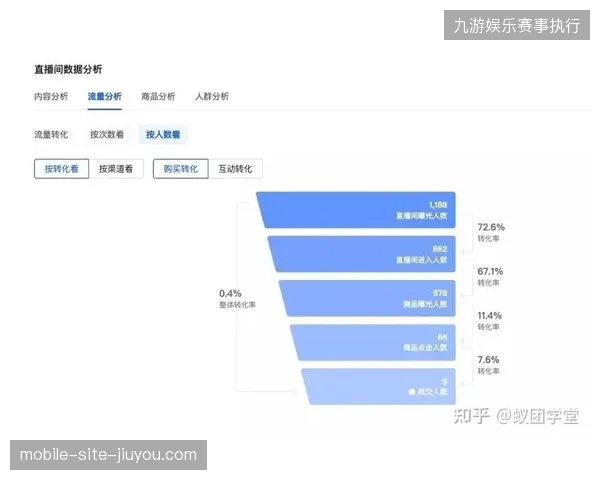Click the info dot beside 成交人数

pos(412,392)
